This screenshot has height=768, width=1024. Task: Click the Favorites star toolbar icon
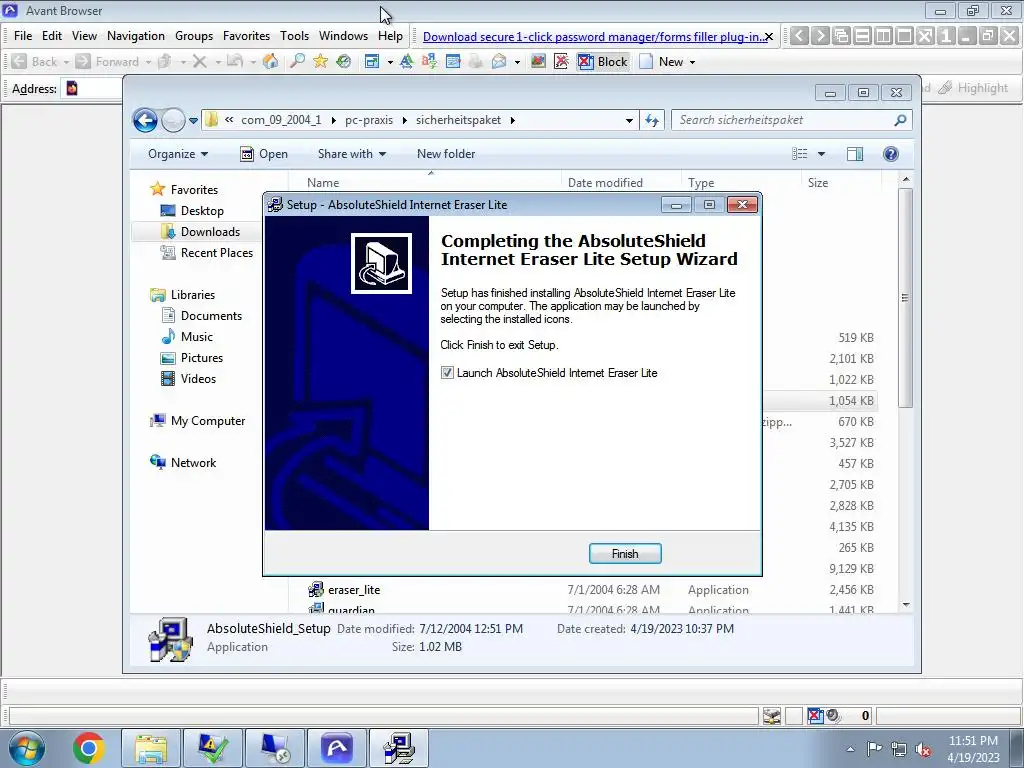(320, 61)
